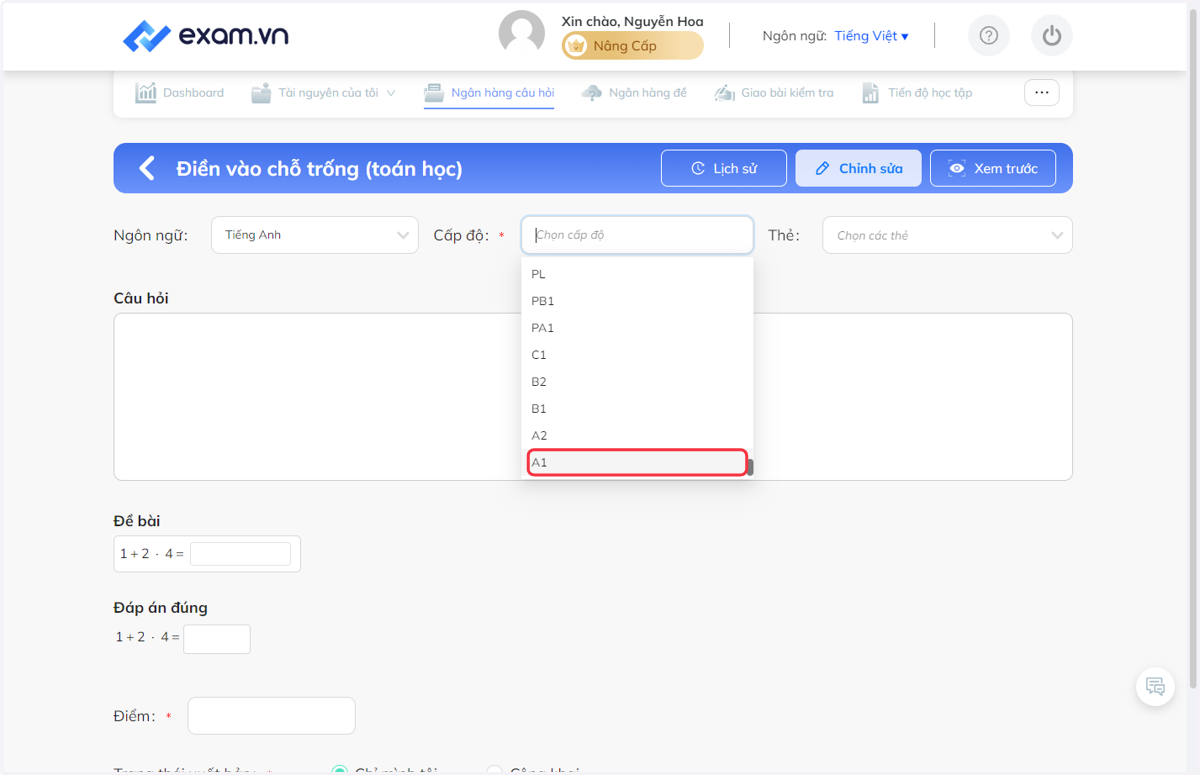Select Ngân hàng câu hỏi tab
The width and height of the screenshot is (1200, 775).
tap(489, 93)
